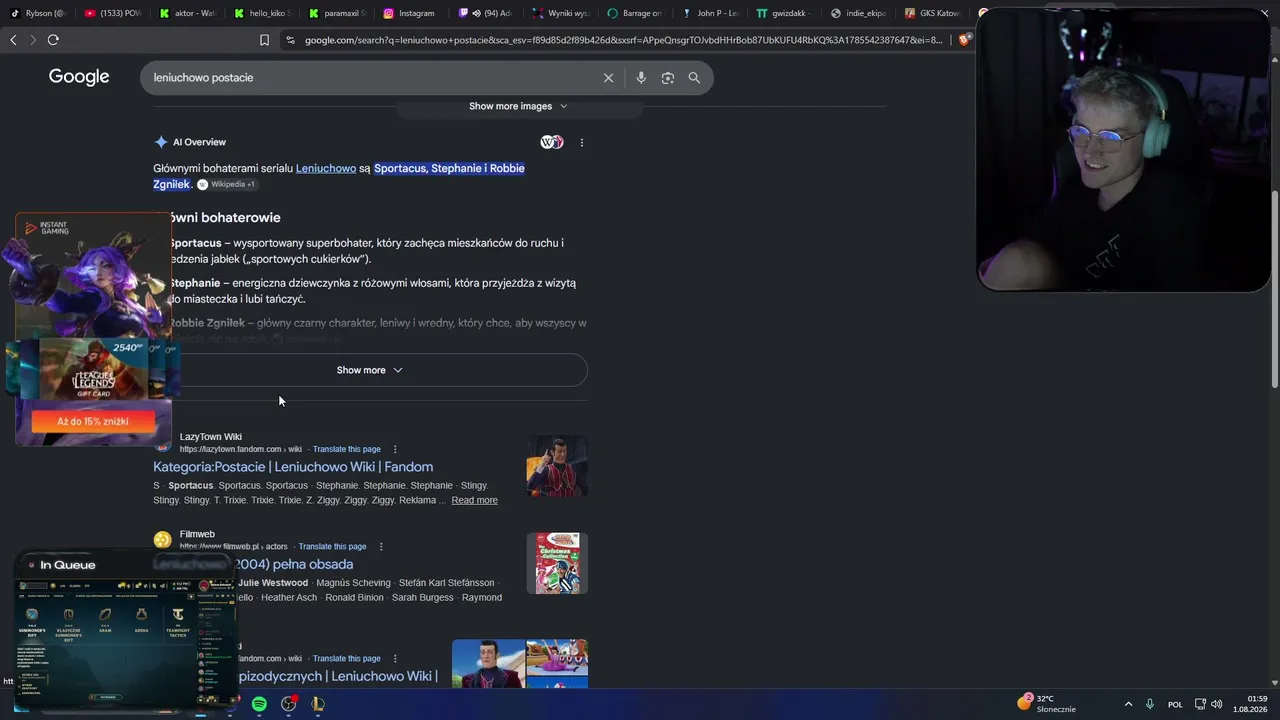Image resolution: width=1280 pixels, height=720 pixels.
Task: Search by image with Google Lens
Action: tap(668, 78)
